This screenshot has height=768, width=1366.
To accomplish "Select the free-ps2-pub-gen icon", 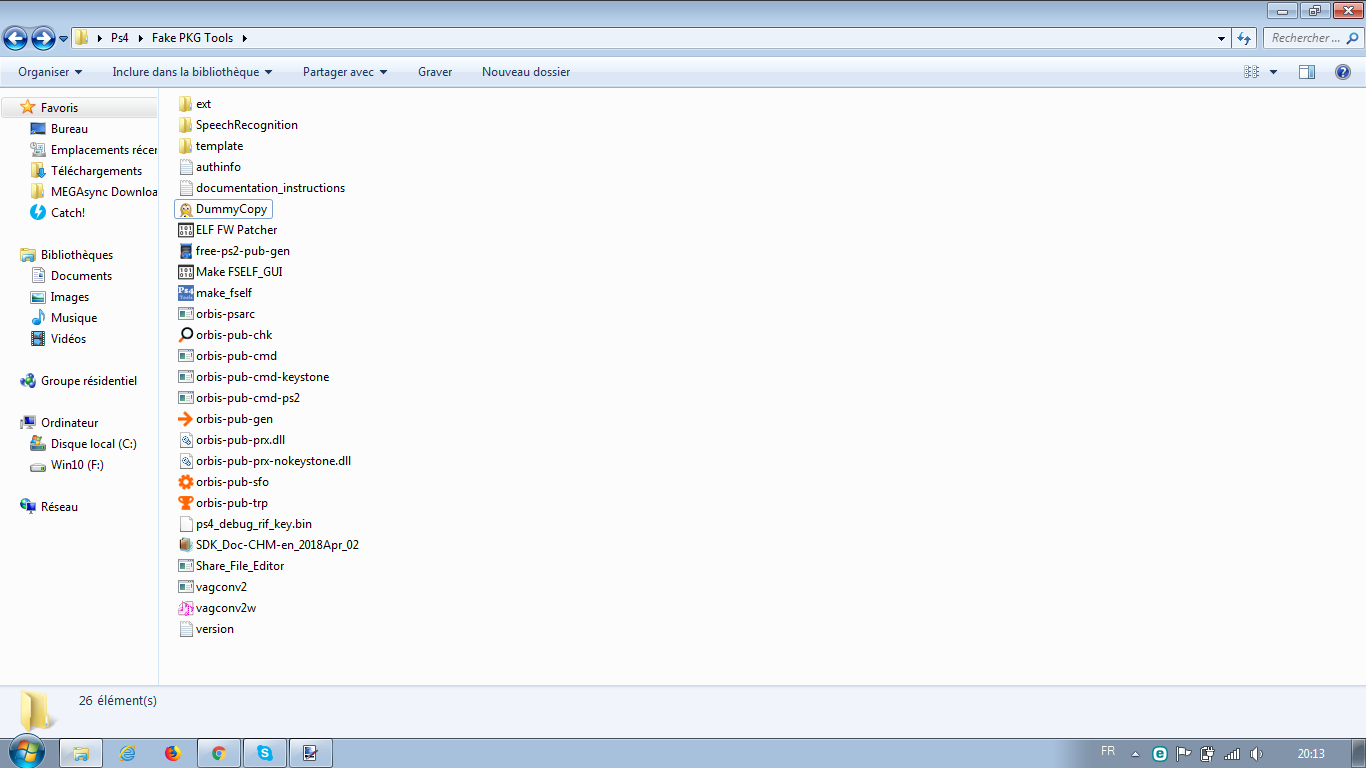I will pyautogui.click(x=185, y=251).
